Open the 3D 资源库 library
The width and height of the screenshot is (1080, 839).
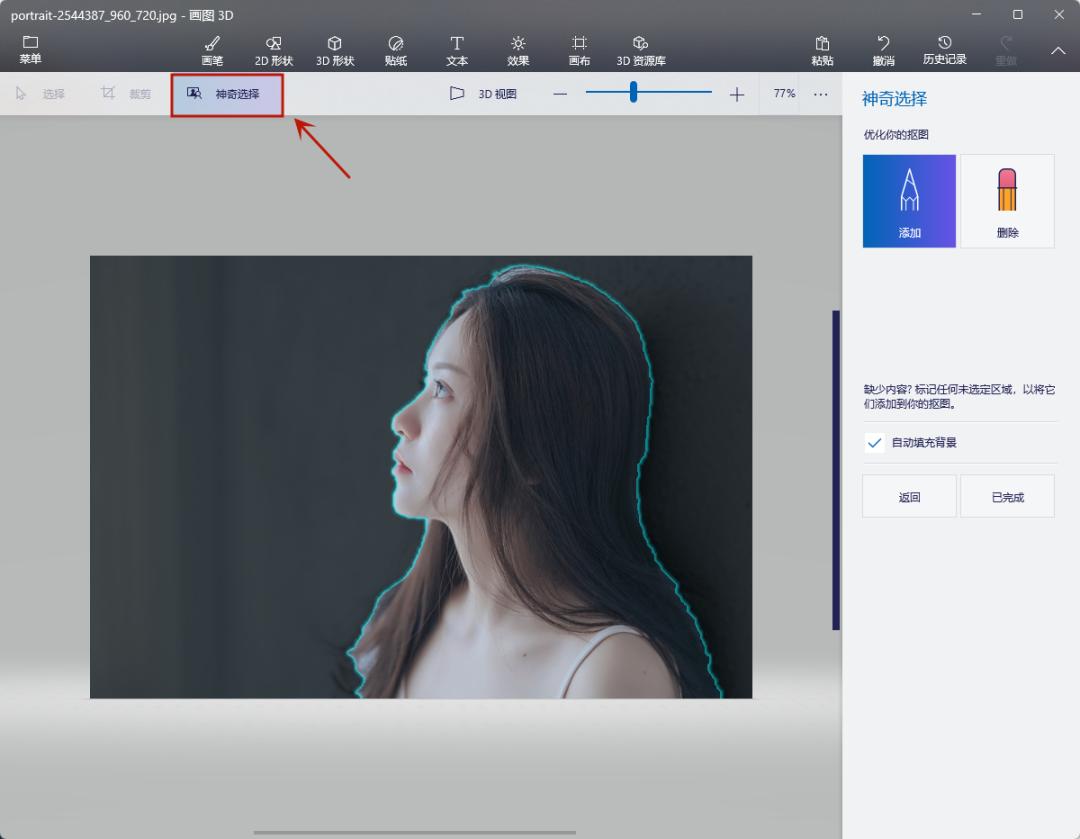[641, 50]
